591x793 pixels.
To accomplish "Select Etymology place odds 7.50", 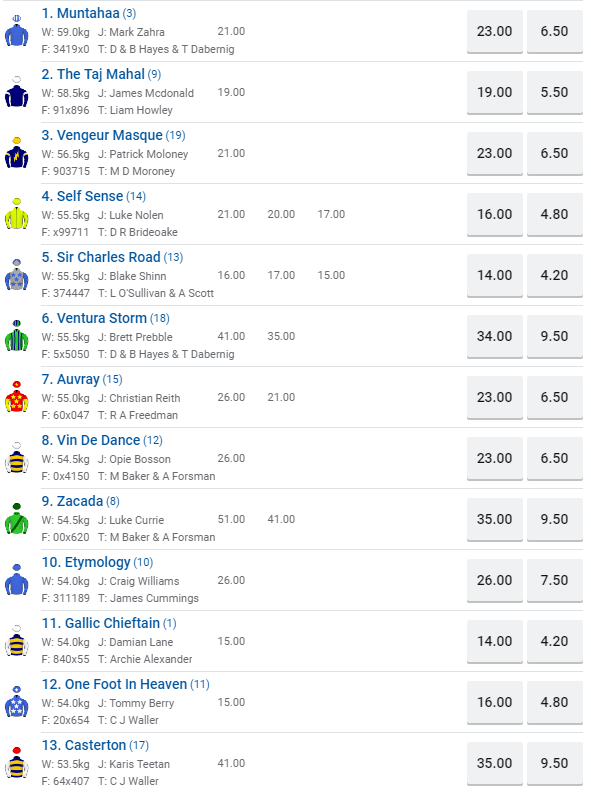I will tap(555, 580).
